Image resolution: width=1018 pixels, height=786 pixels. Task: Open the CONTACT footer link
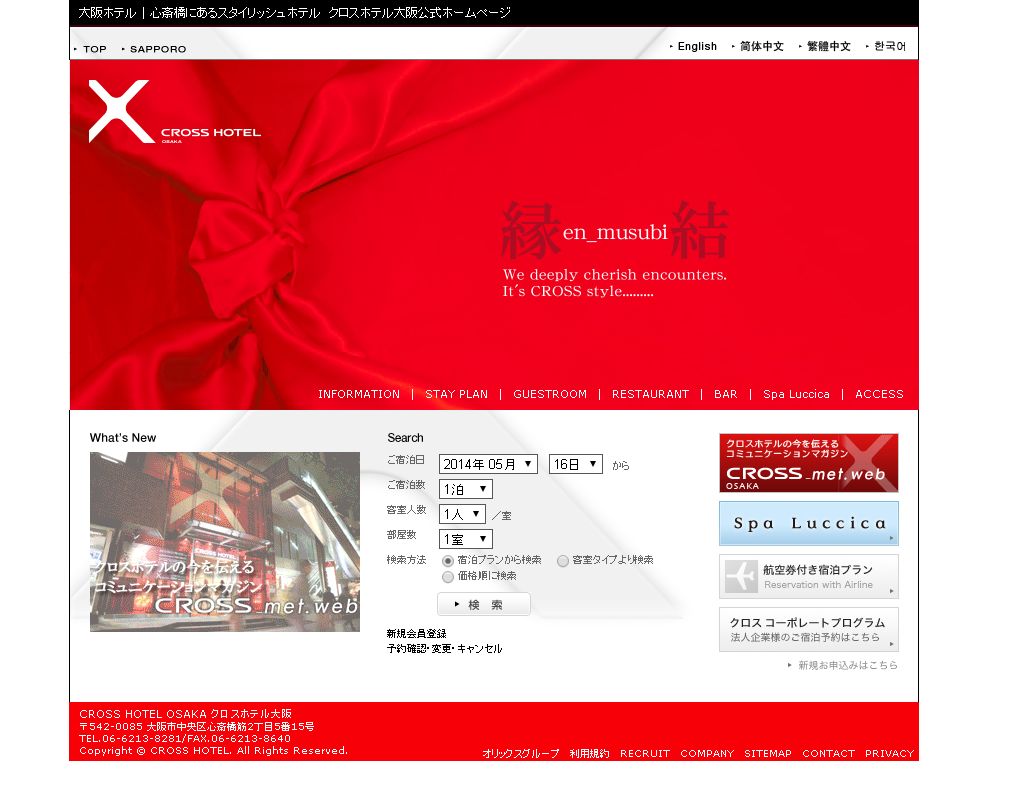click(x=828, y=754)
